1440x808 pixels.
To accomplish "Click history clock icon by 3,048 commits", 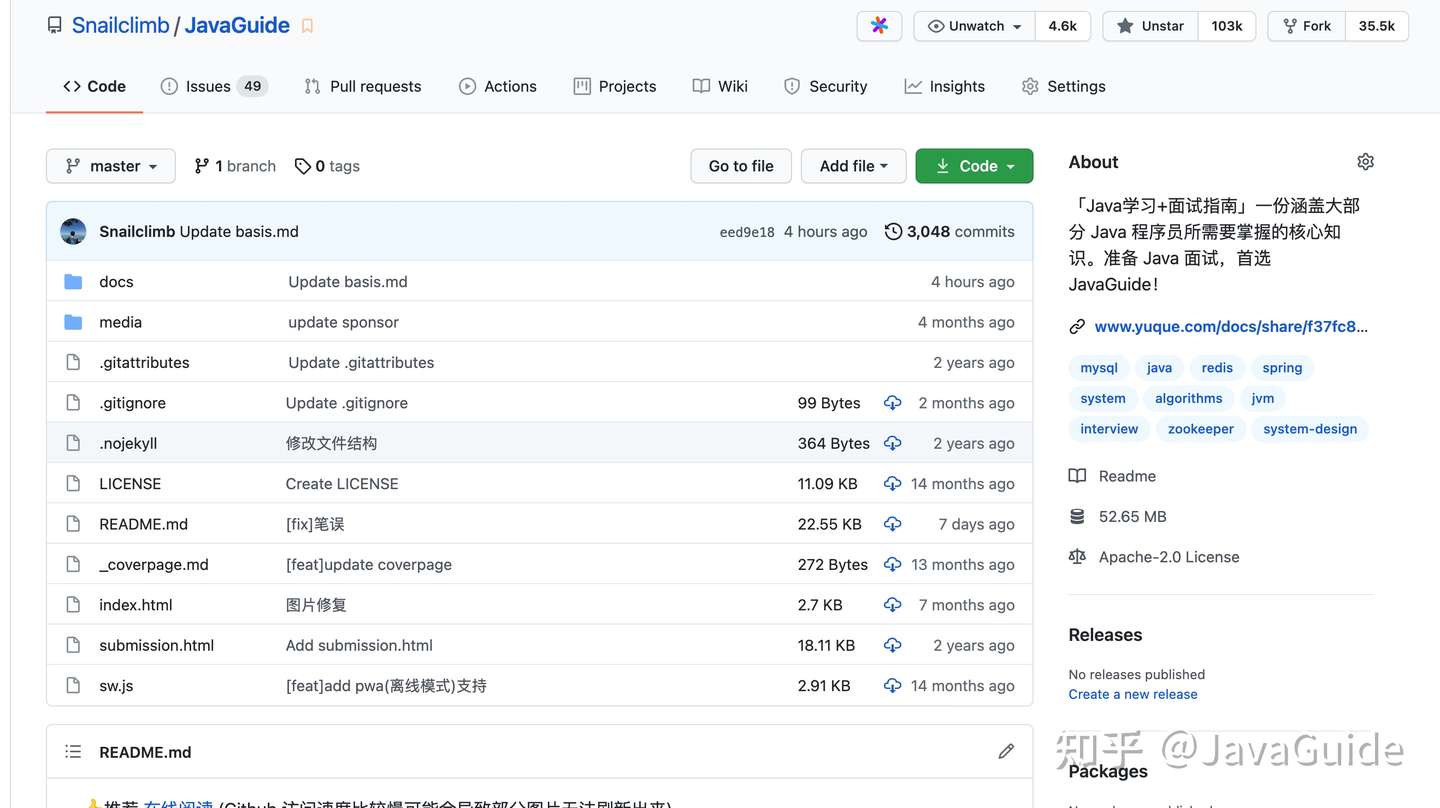I will pyautogui.click(x=893, y=231).
